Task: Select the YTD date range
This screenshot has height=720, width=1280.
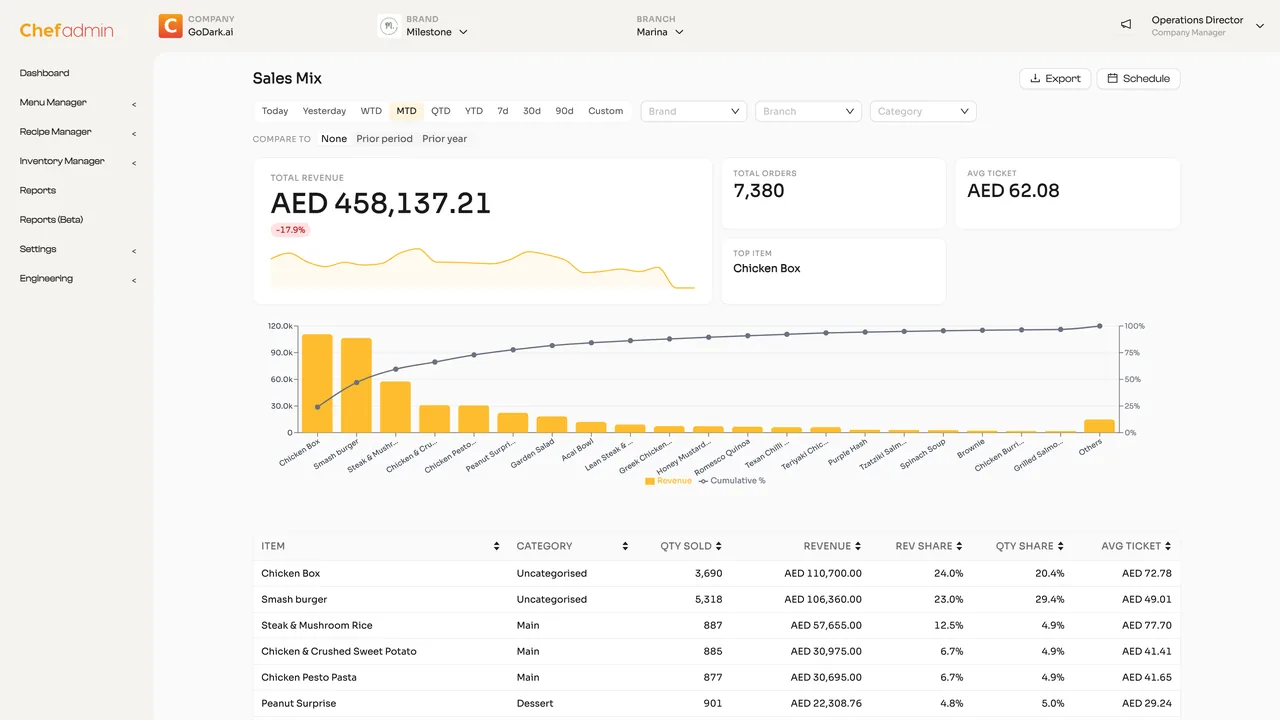Action: (474, 111)
